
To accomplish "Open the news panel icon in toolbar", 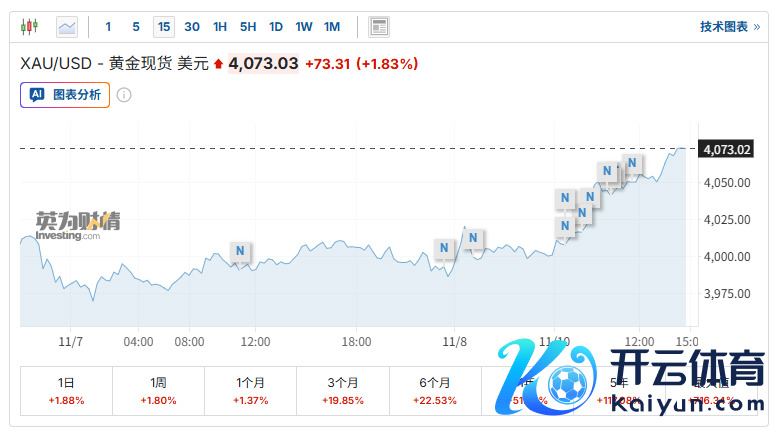I will (x=379, y=26).
